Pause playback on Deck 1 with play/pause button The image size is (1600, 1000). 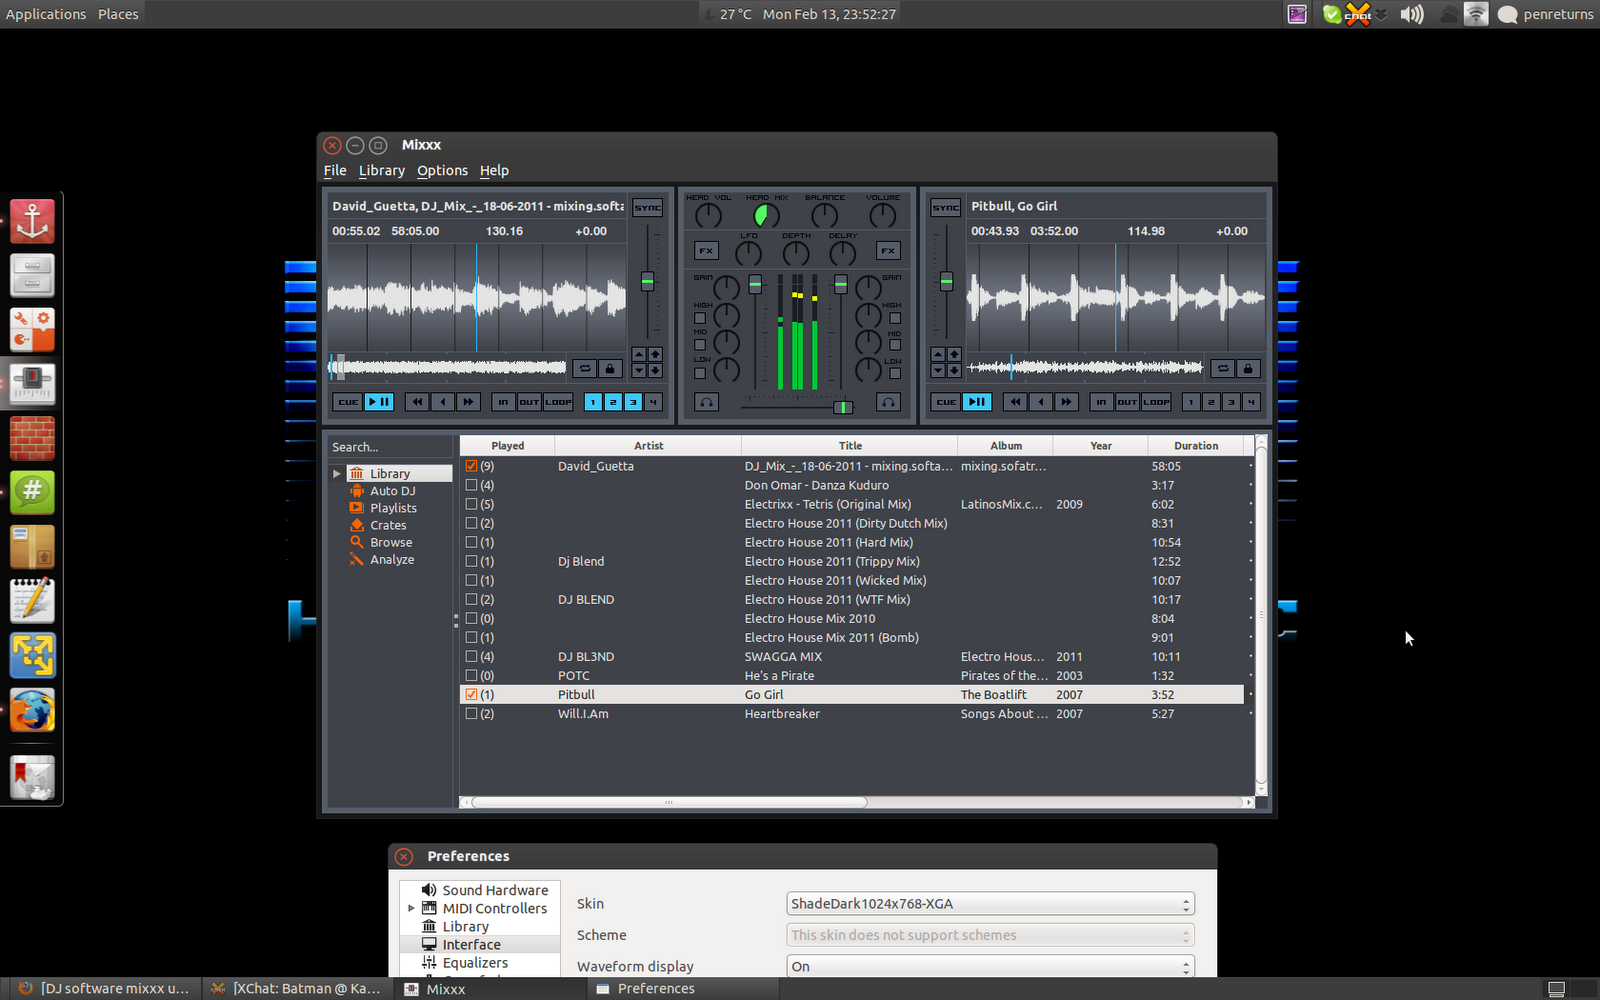[379, 401]
